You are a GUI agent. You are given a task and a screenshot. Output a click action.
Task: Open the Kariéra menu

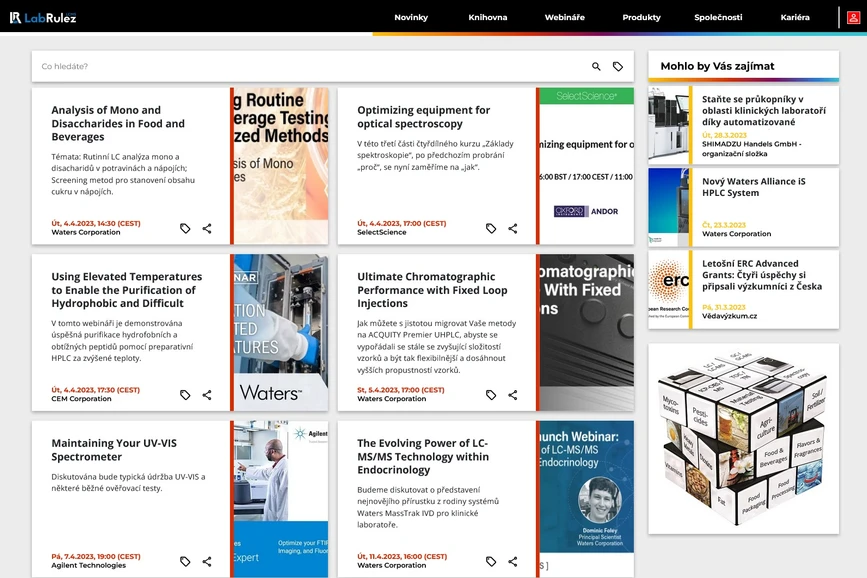795,18
